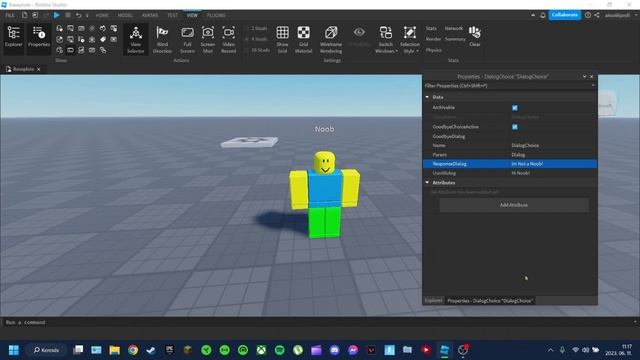Select the 2 Studs grid option

tap(257, 29)
